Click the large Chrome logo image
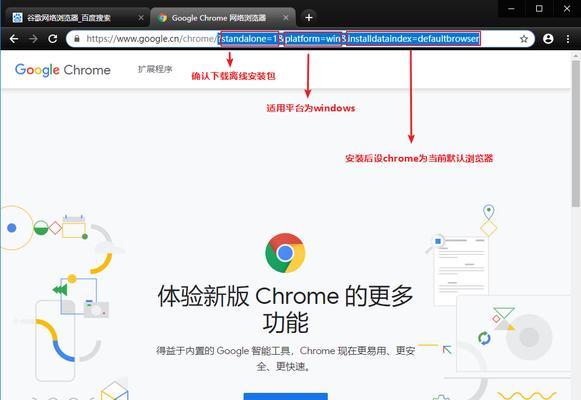The width and height of the screenshot is (581, 400). click(285, 253)
